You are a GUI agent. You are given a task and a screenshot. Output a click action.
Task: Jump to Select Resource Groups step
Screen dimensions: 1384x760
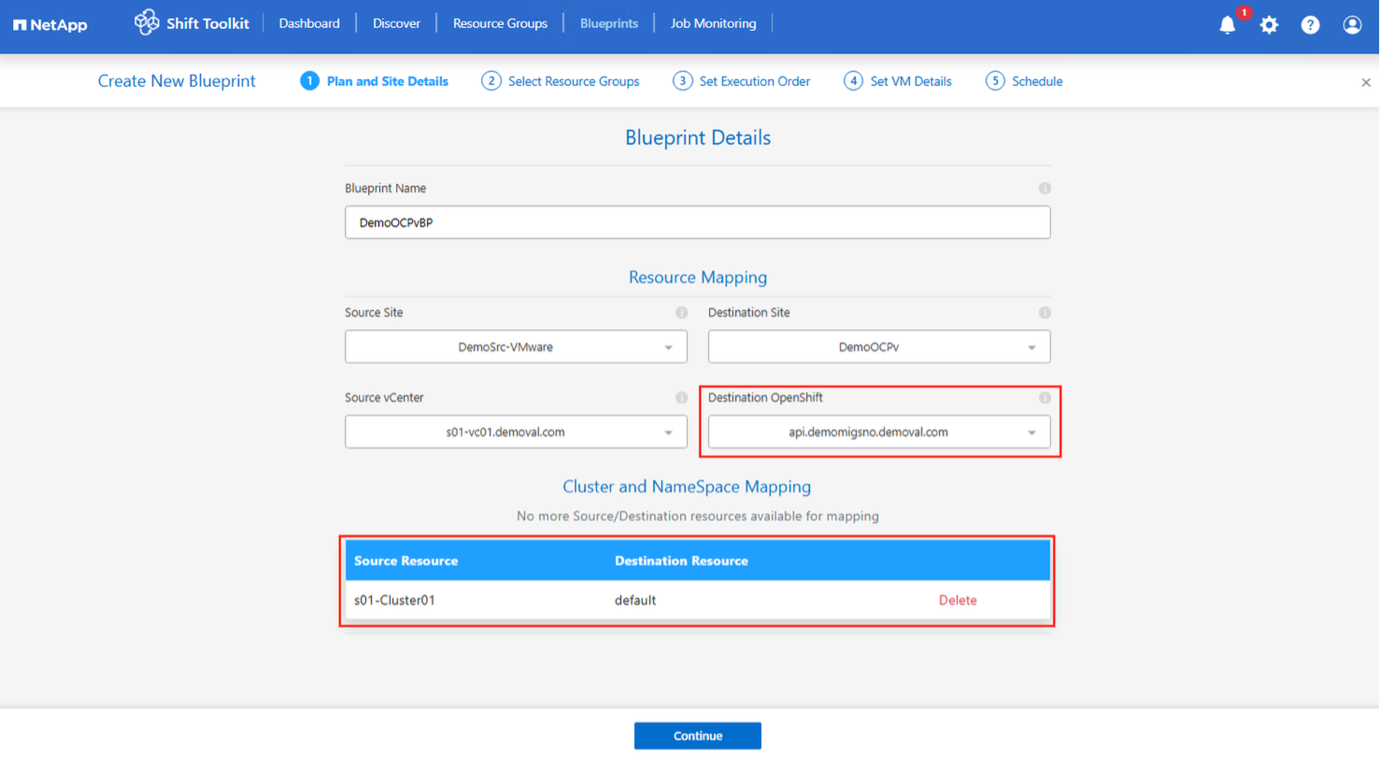click(561, 81)
